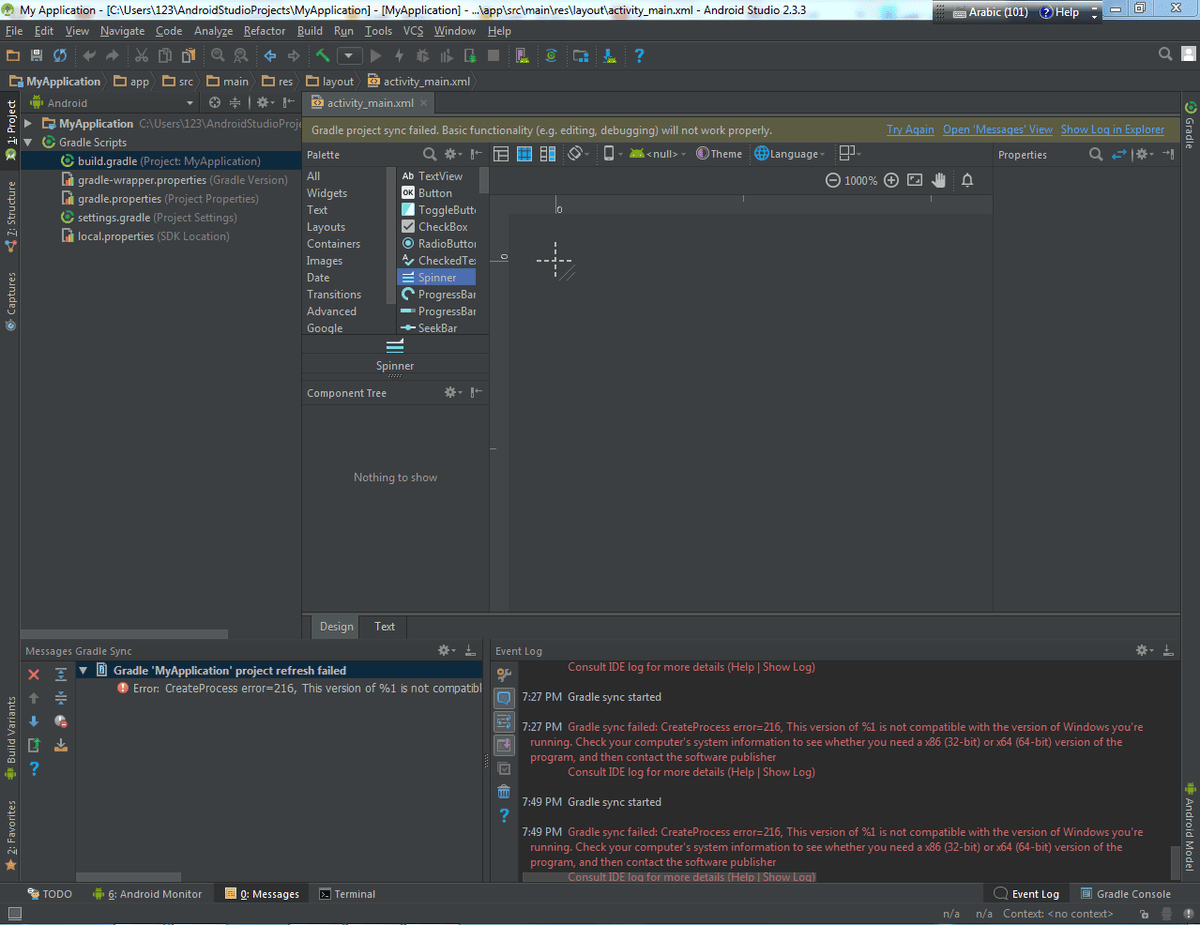1200x925 pixels.
Task: Toggle screen orientation in layout editor
Action: tap(578, 154)
